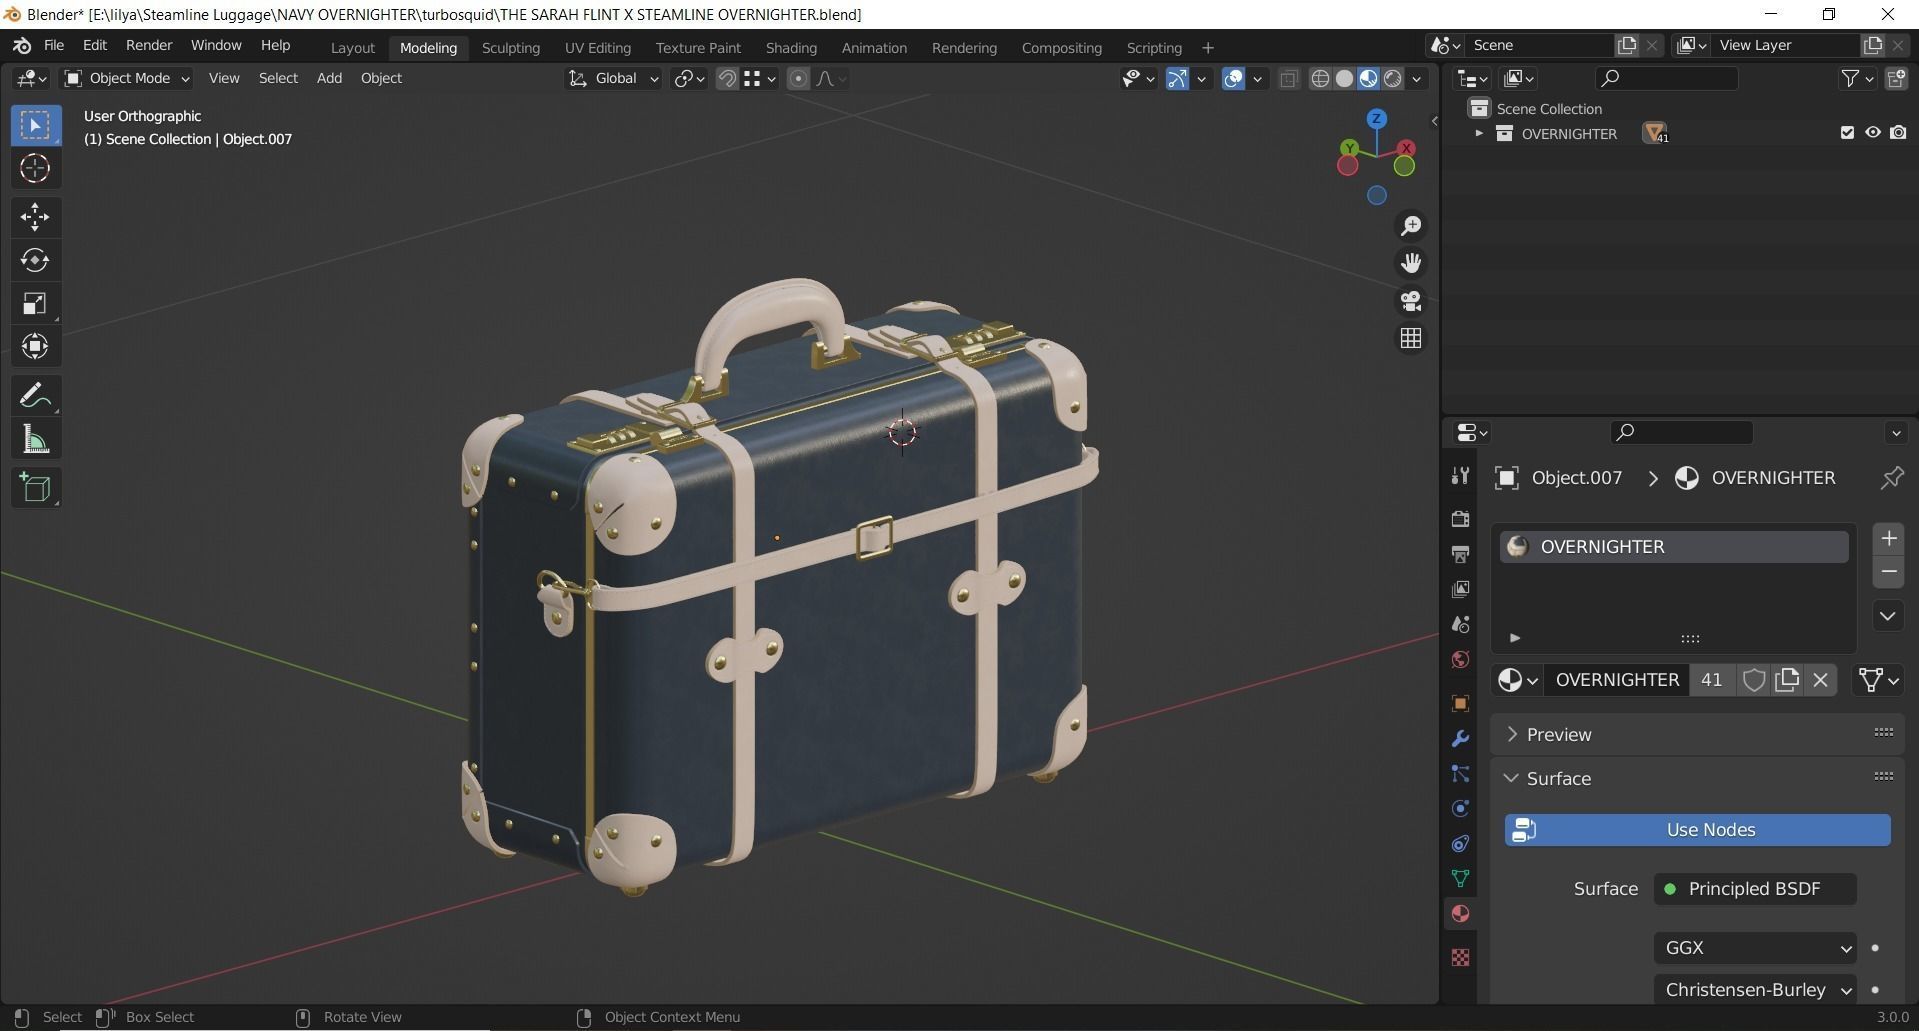The width and height of the screenshot is (1919, 1031).
Task: Open Christensen-Burley subsurface method dropdown
Action: (1755, 990)
